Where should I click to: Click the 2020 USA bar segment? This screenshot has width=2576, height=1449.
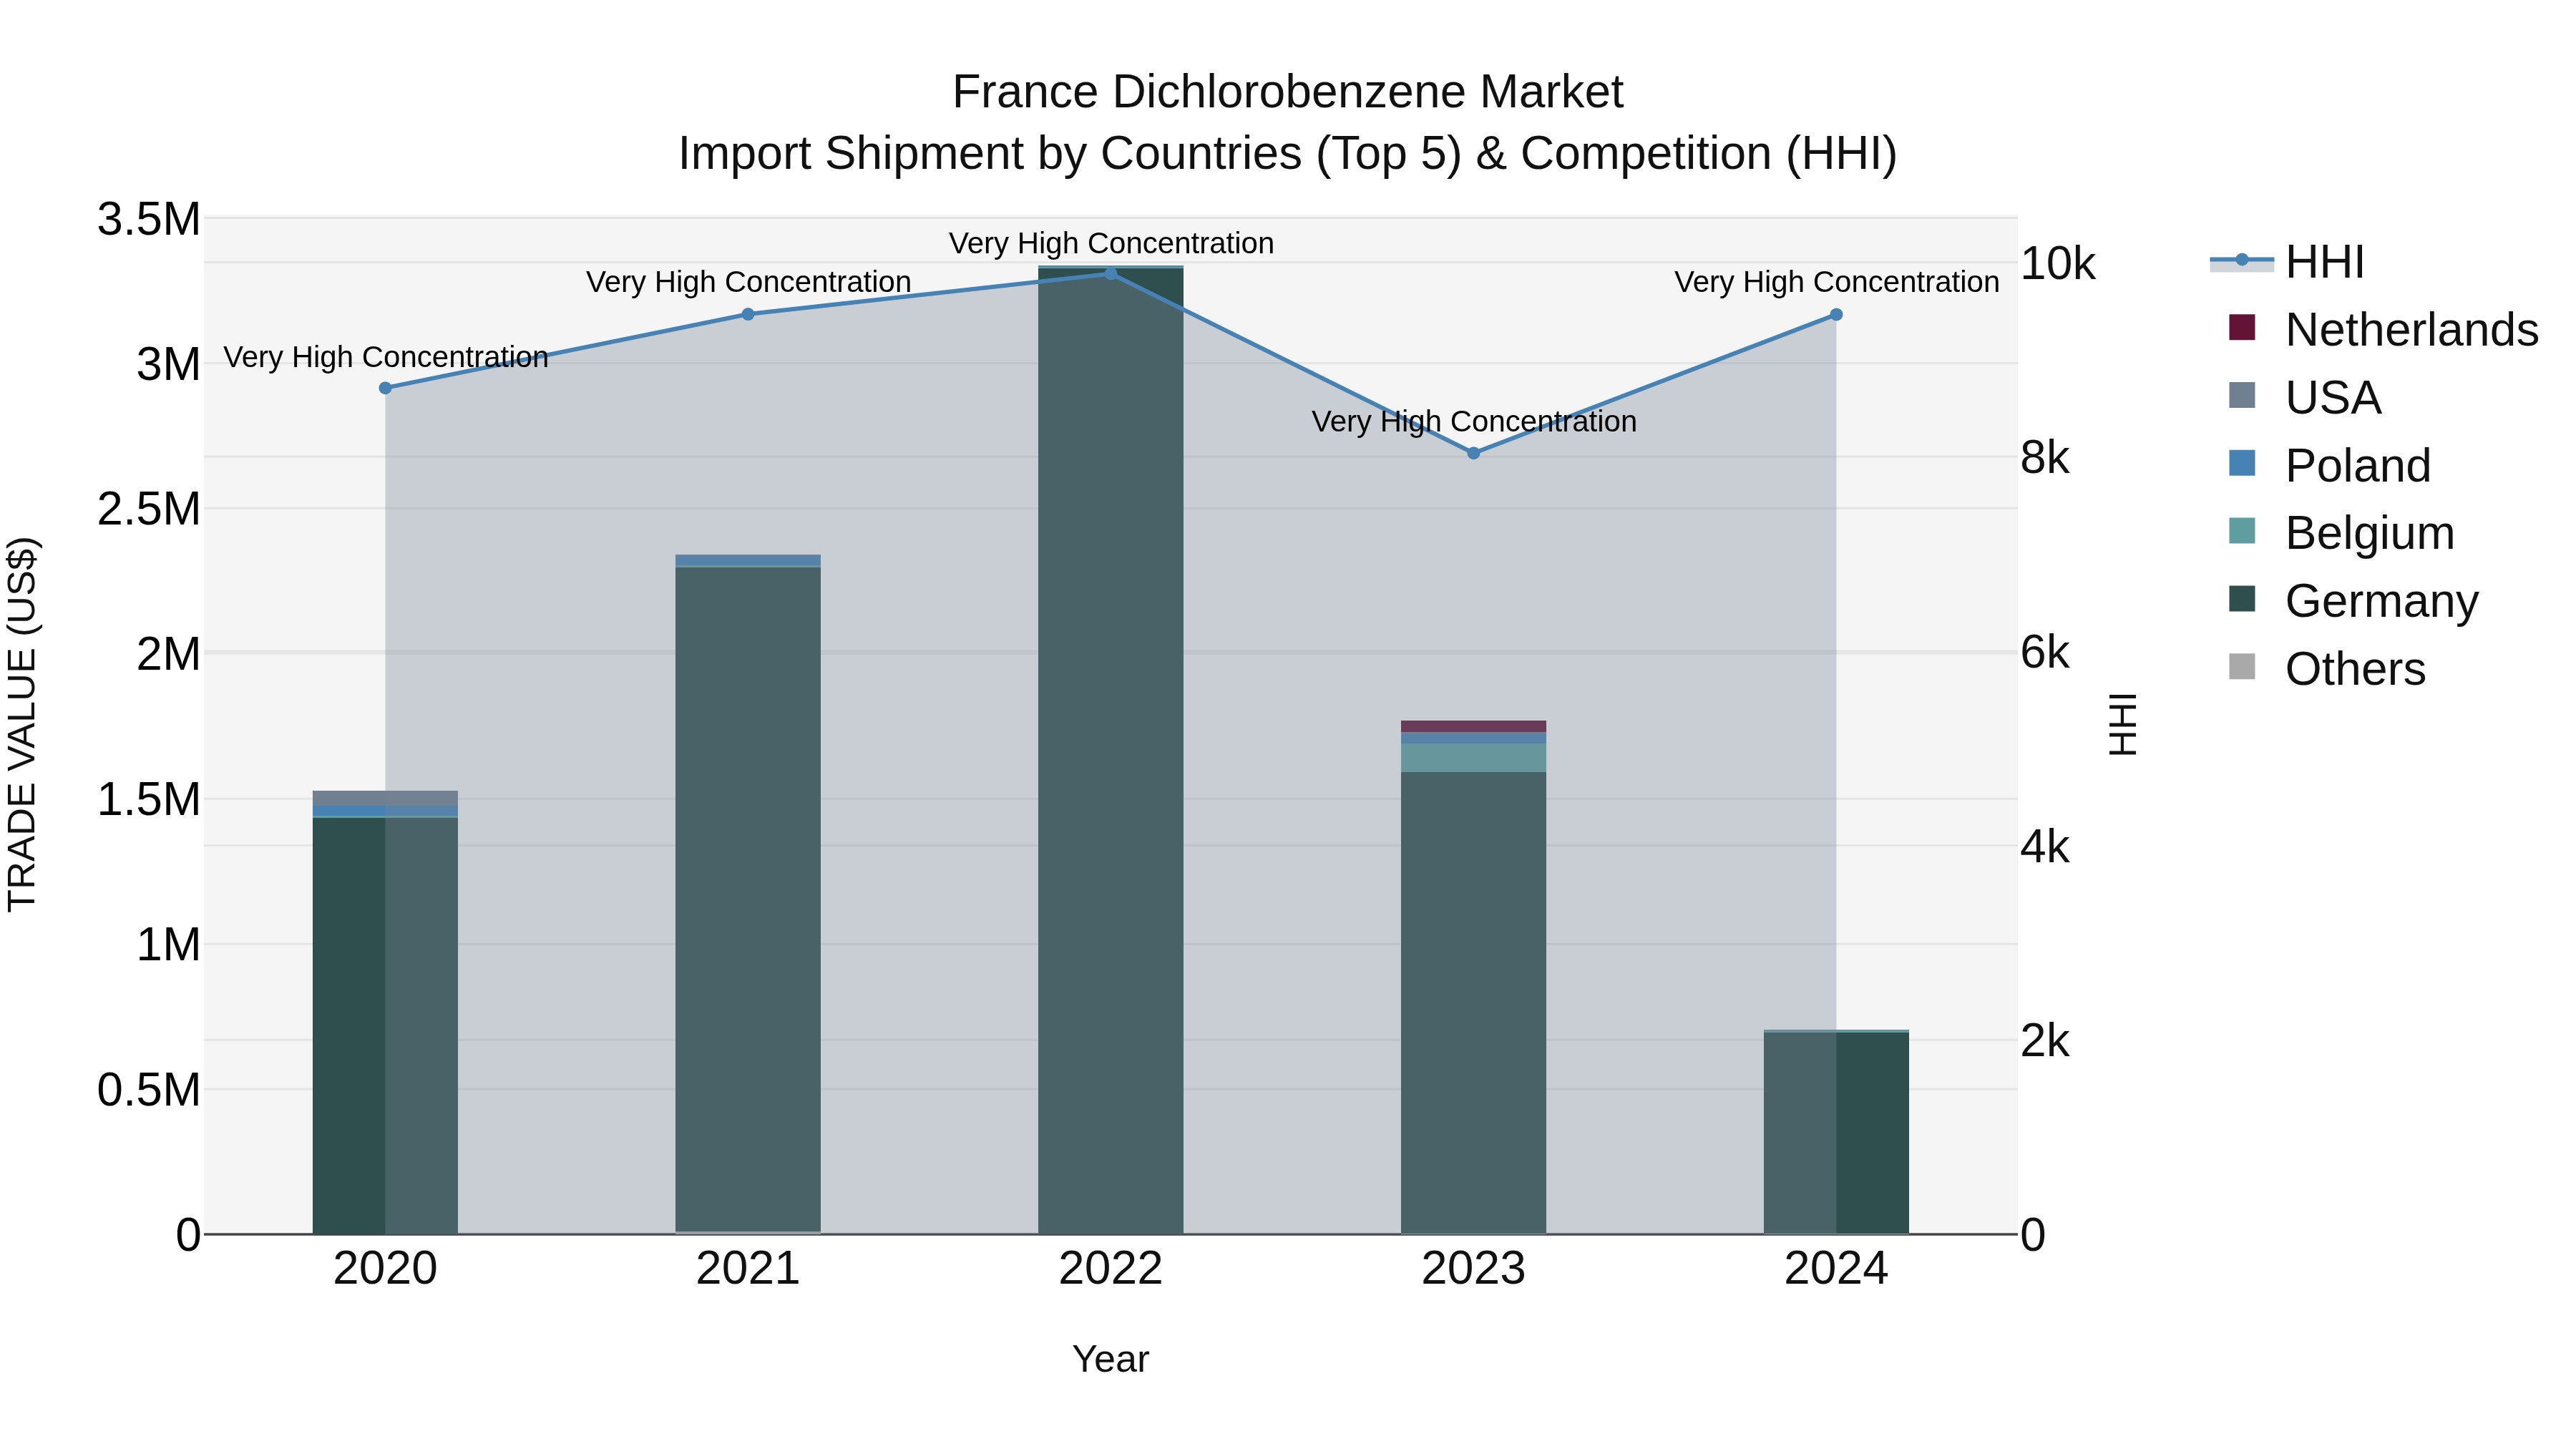coord(385,798)
